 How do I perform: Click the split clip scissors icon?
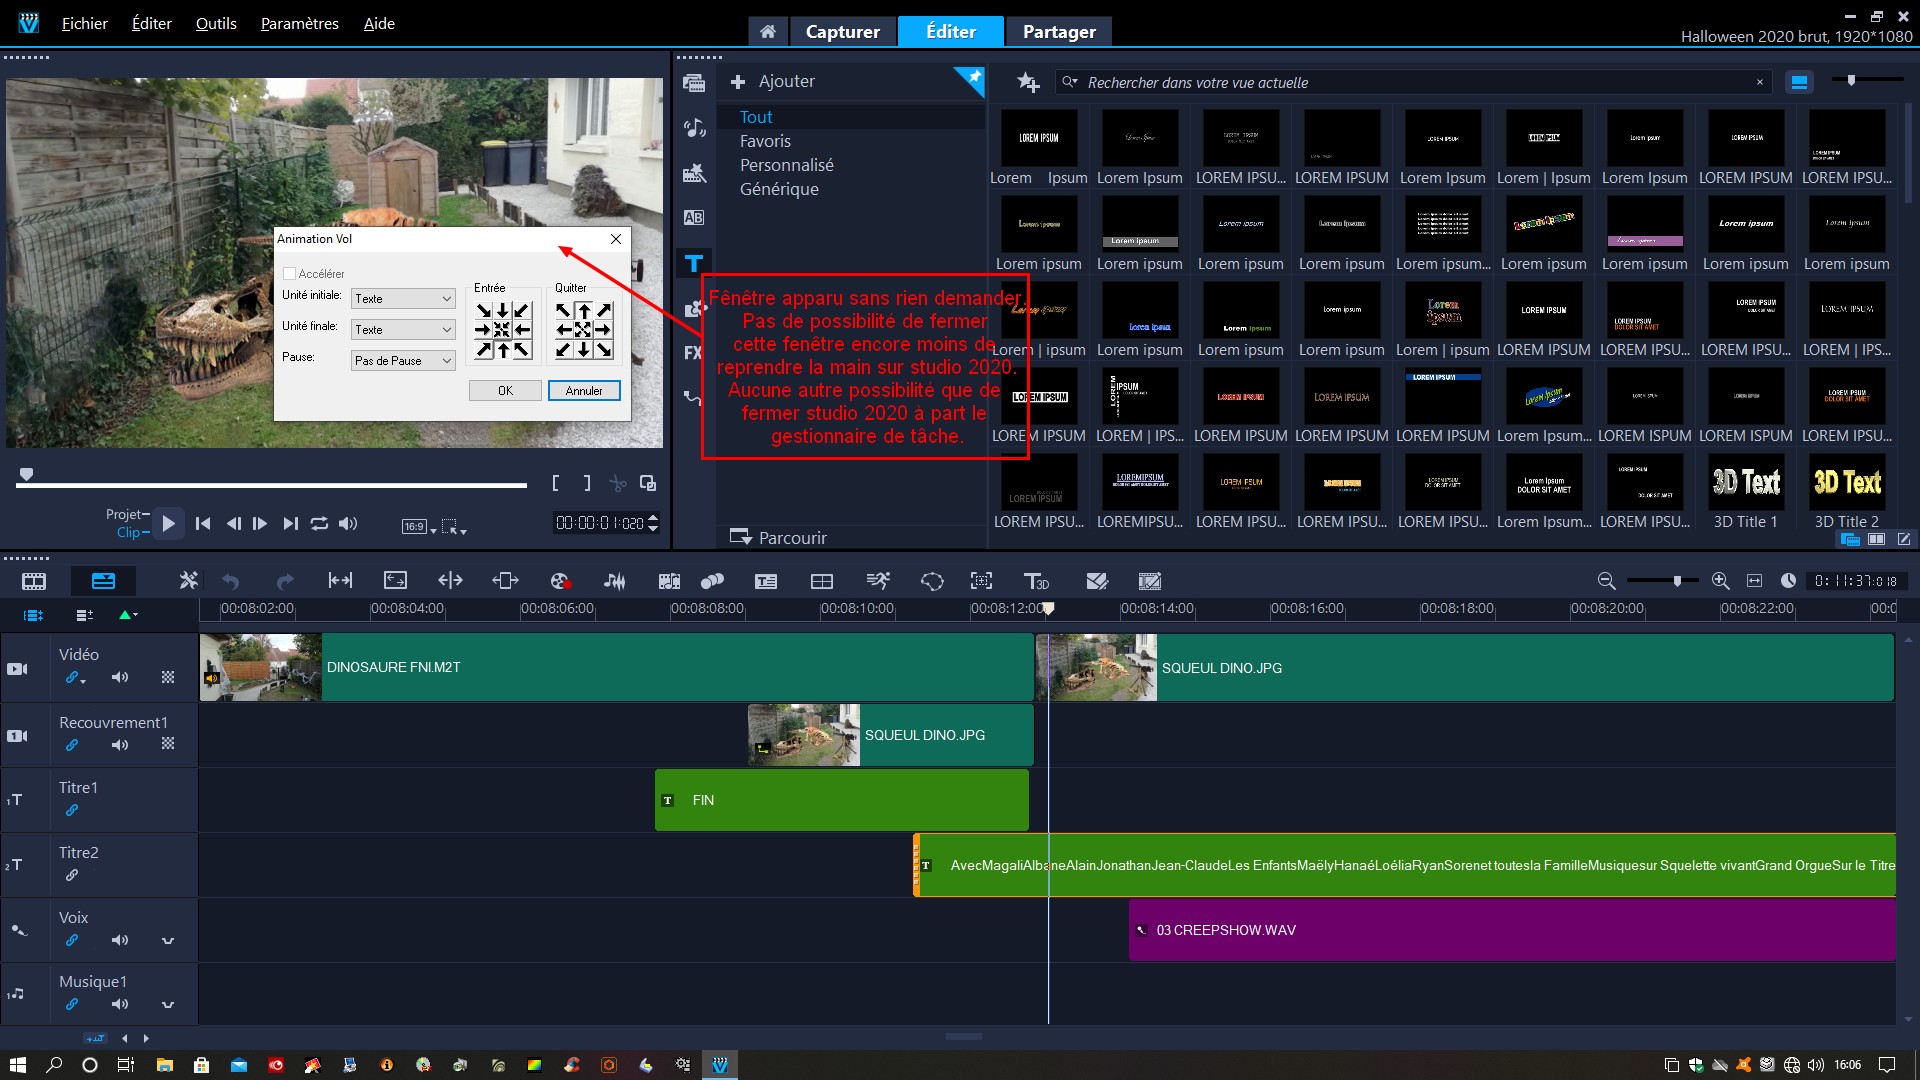(618, 484)
